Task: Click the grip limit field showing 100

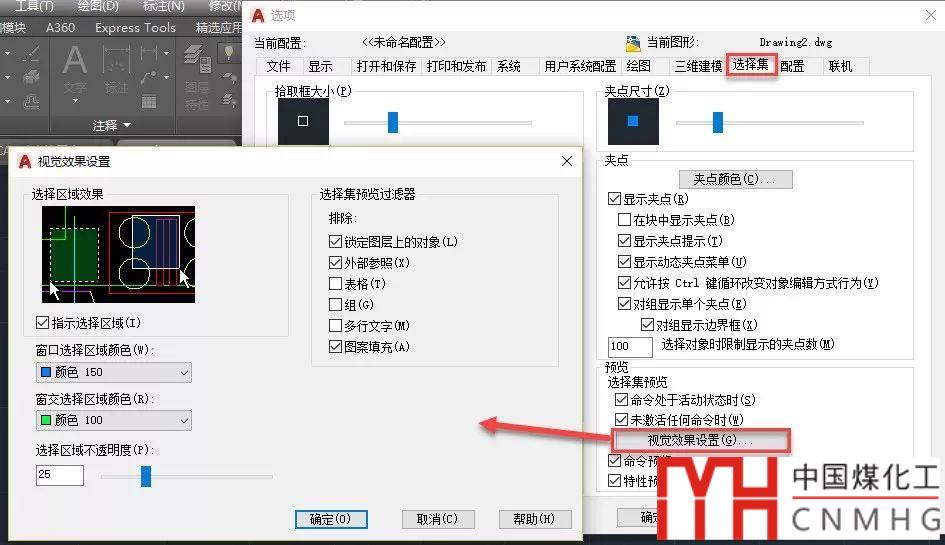Action: [x=630, y=347]
